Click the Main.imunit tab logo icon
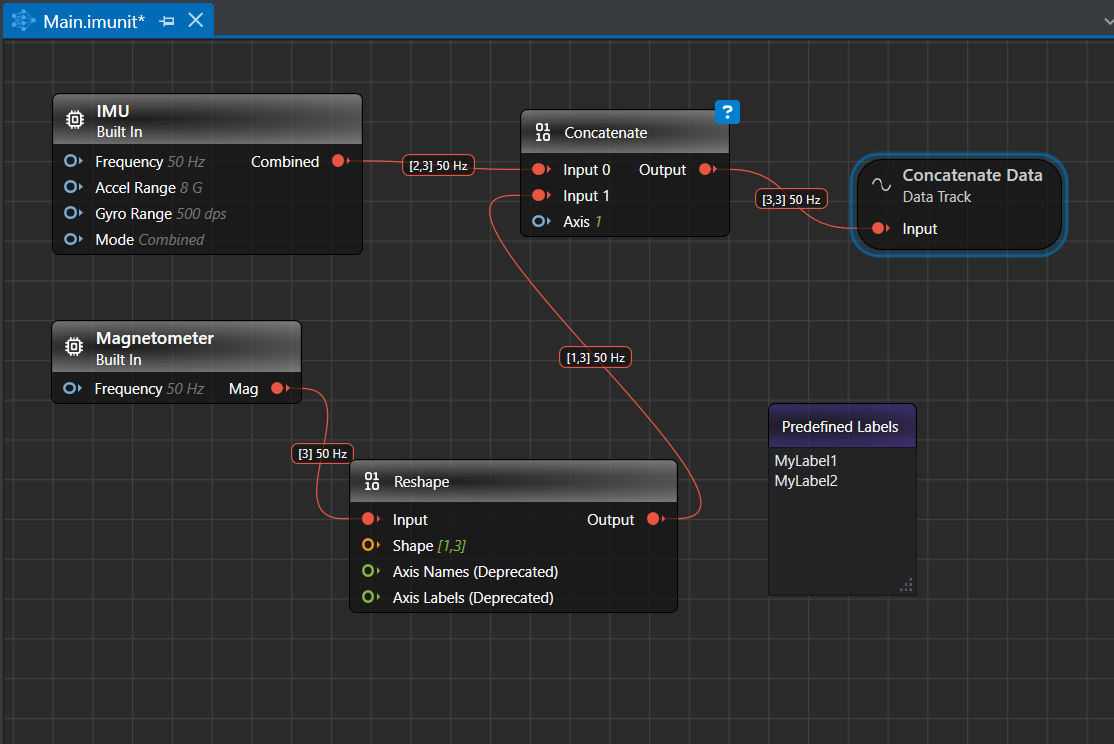1114x744 pixels. coord(23,21)
